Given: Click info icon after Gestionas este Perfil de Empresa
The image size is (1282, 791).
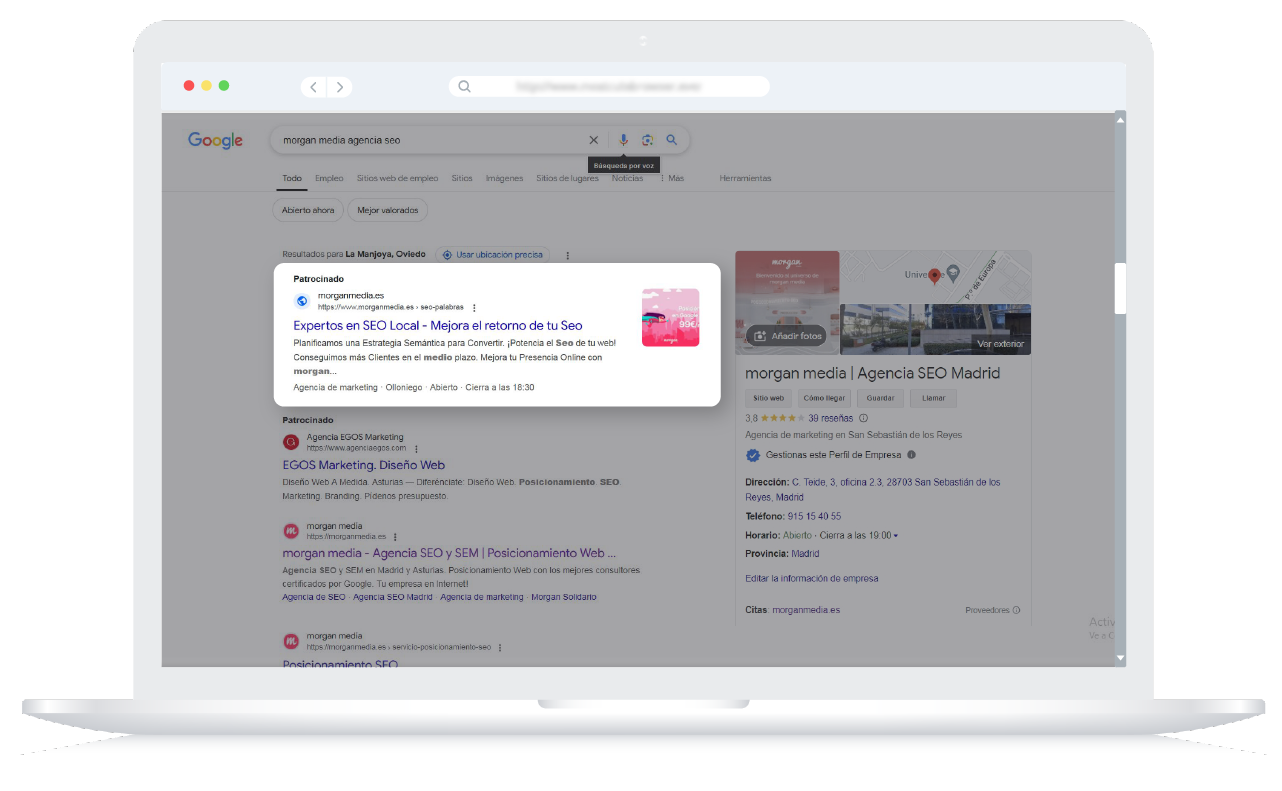Looking at the screenshot, I should [x=911, y=455].
